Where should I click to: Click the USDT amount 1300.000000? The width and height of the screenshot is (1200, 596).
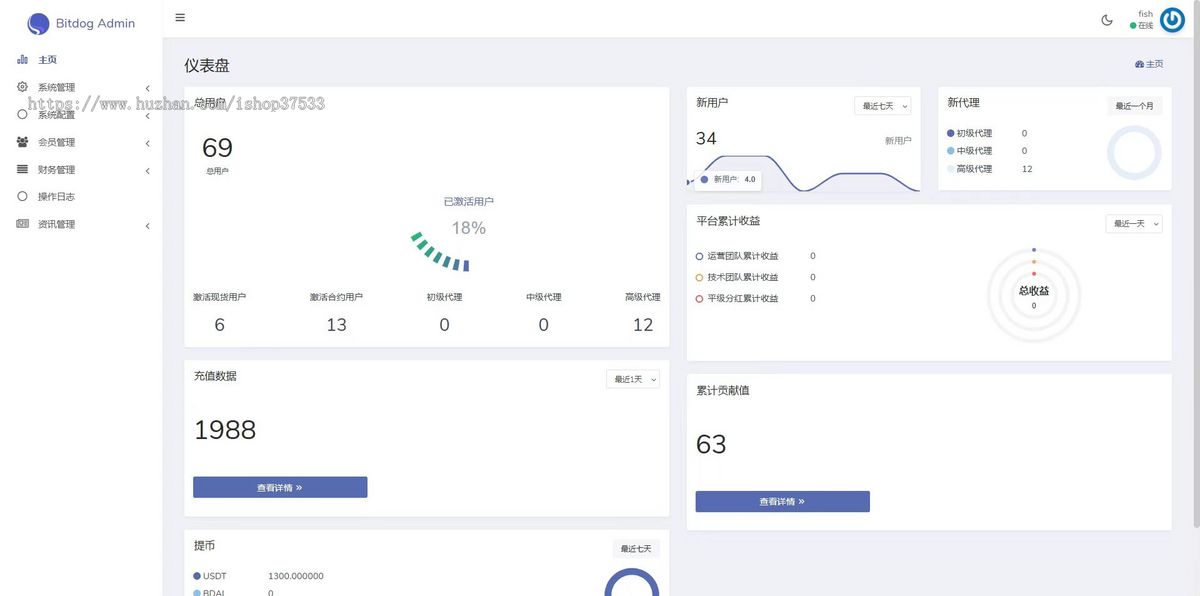[296, 576]
